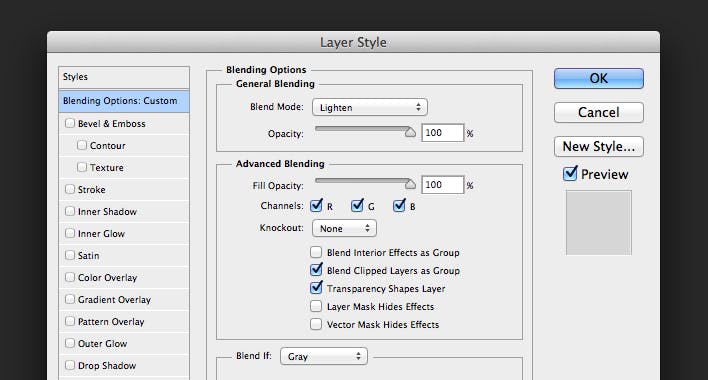Click the Fill Opacity value field

coord(442,185)
